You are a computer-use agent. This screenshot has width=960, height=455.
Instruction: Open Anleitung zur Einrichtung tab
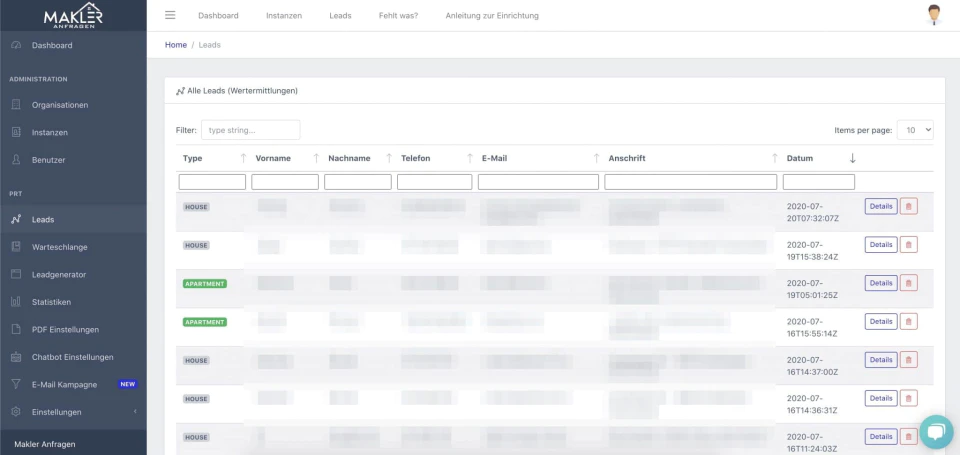[x=492, y=16]
